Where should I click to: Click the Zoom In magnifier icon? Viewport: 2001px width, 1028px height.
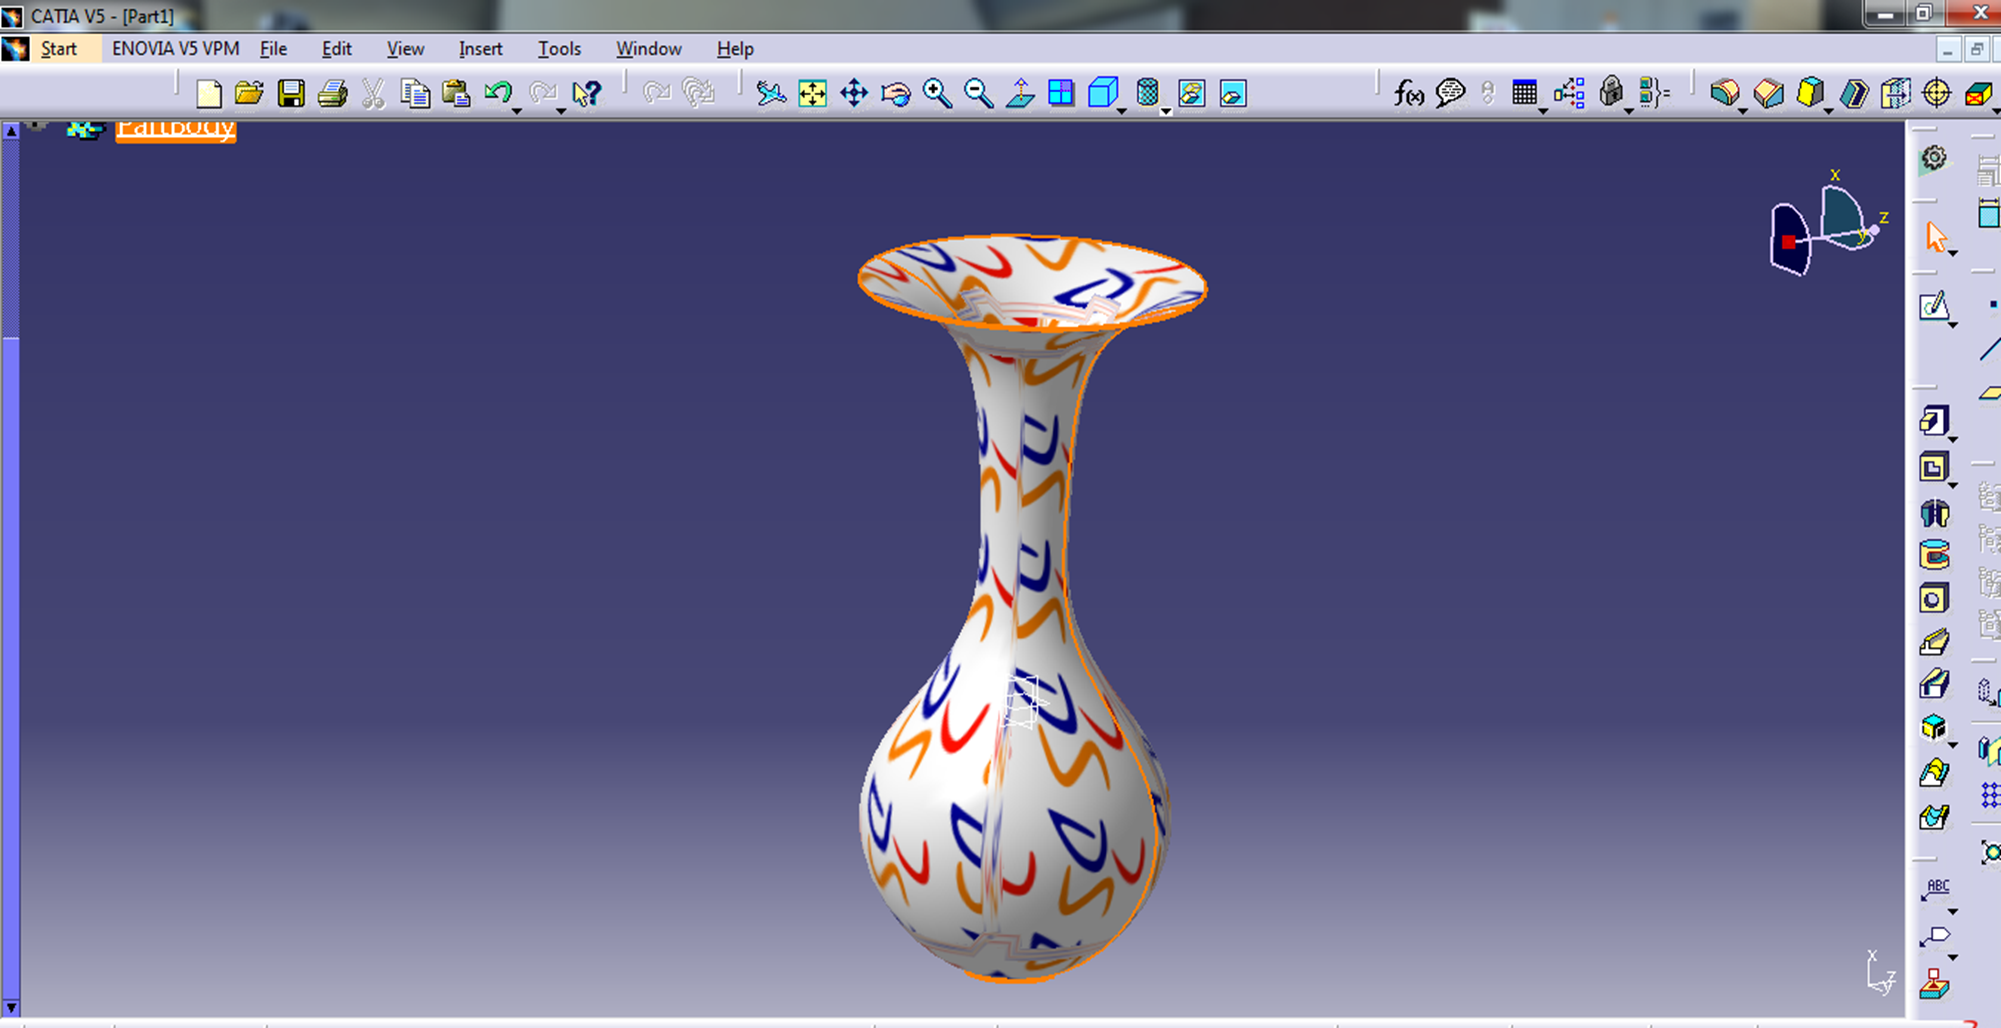pos(937,94)
